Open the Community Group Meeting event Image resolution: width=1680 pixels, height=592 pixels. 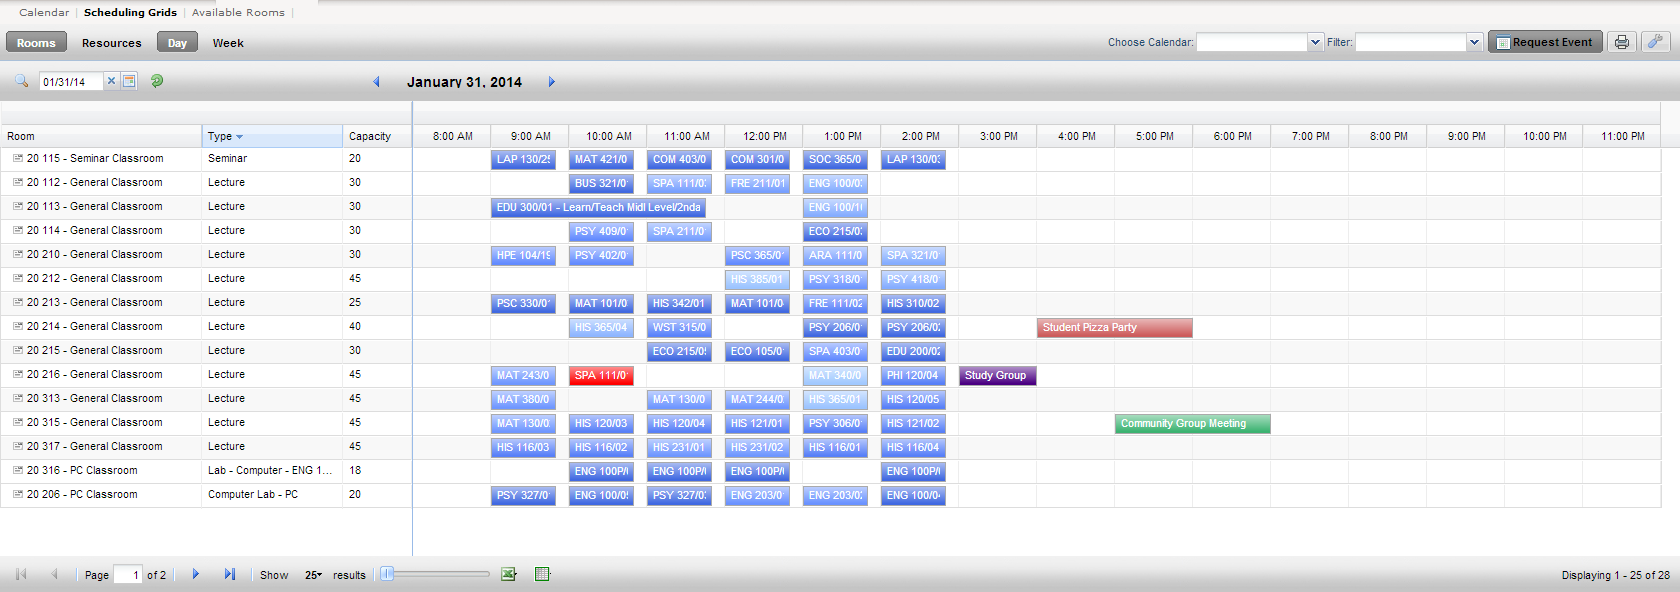1192,423
